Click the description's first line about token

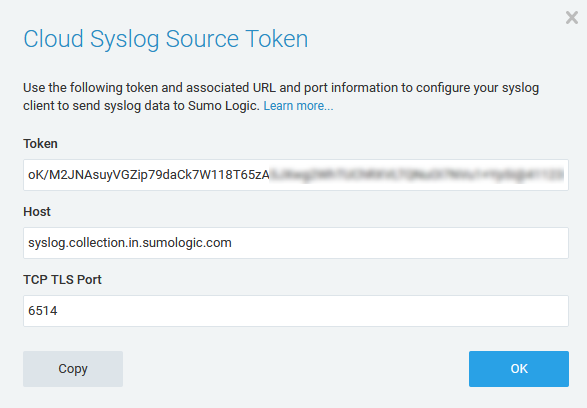[281, 88]
